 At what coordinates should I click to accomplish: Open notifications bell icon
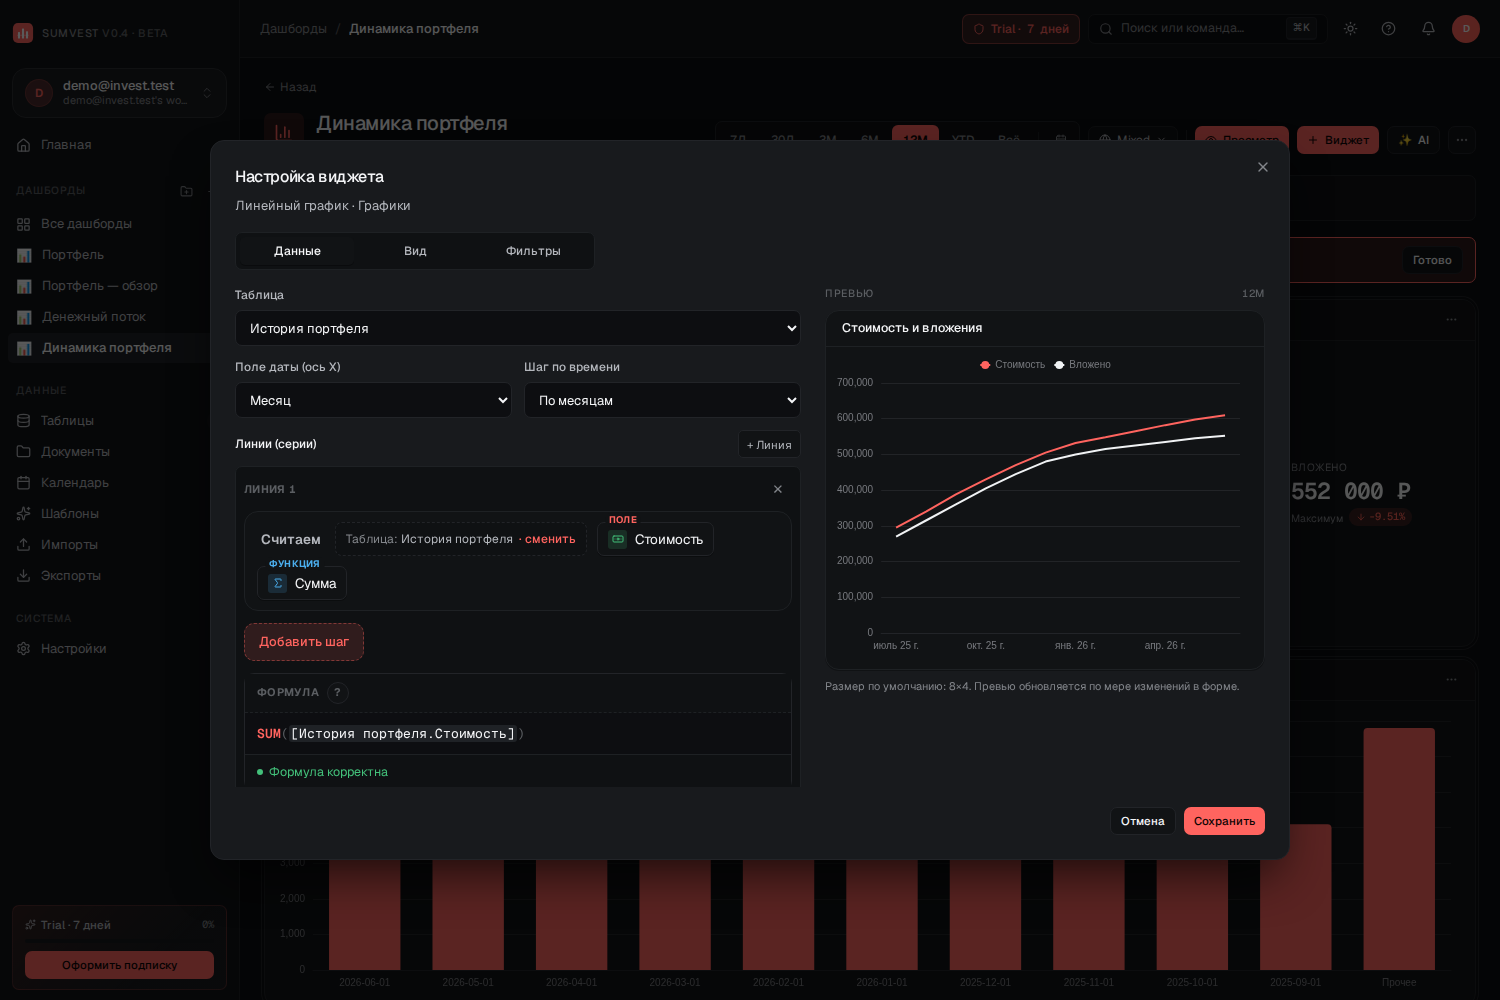coord(1428,28)
